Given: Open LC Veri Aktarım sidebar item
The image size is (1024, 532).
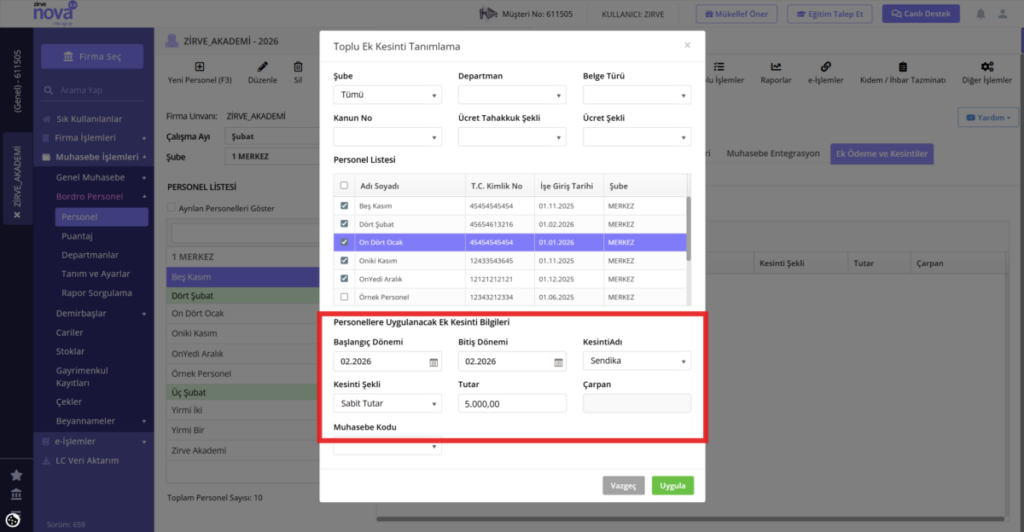Looking at the screenshot, I should [x=87, y=460].
